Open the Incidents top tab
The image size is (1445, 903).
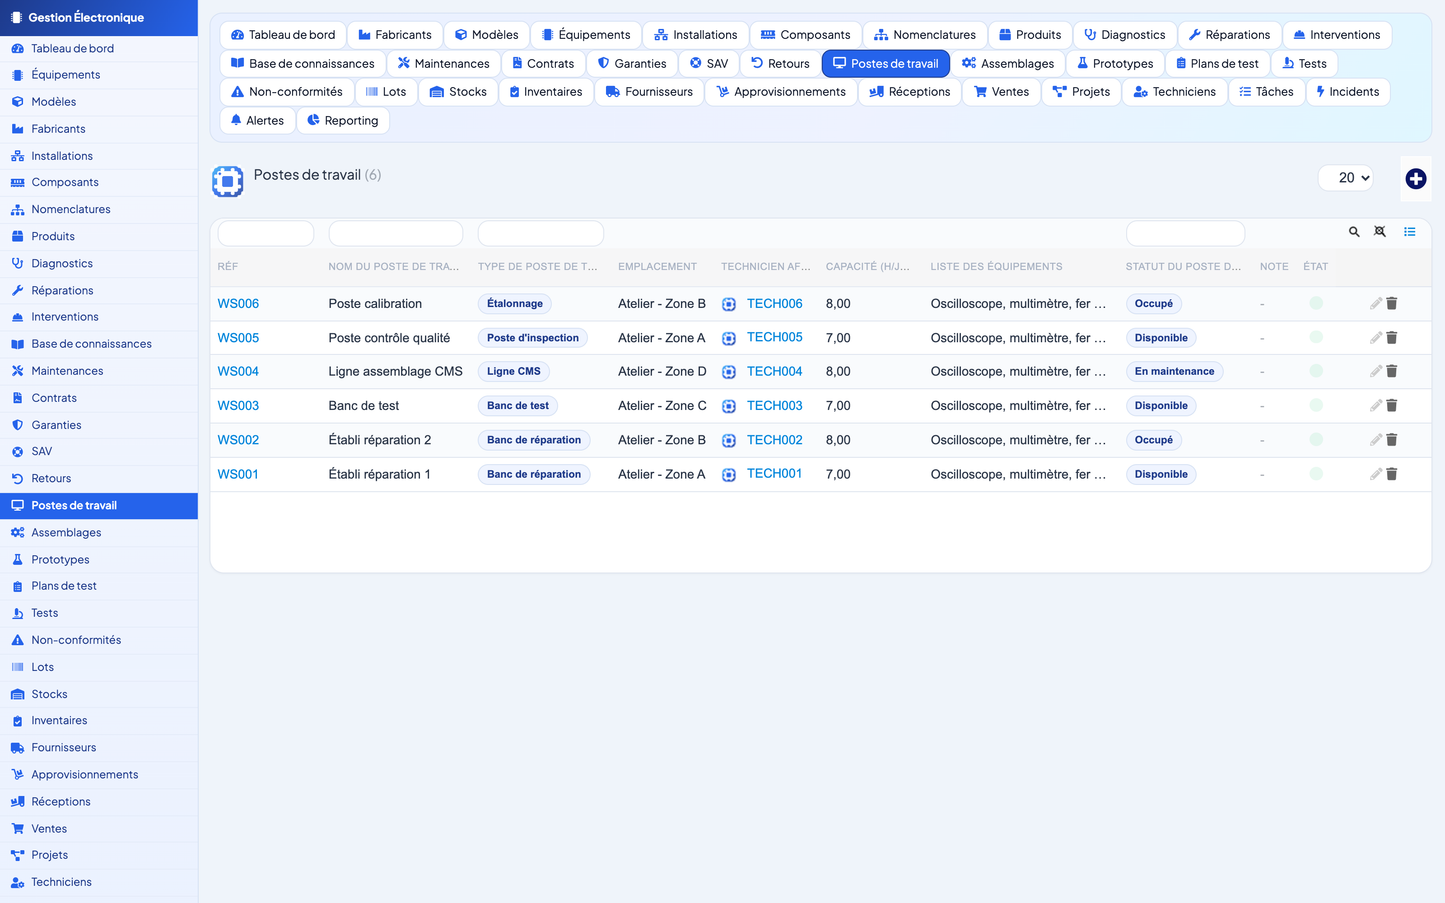1347,92
